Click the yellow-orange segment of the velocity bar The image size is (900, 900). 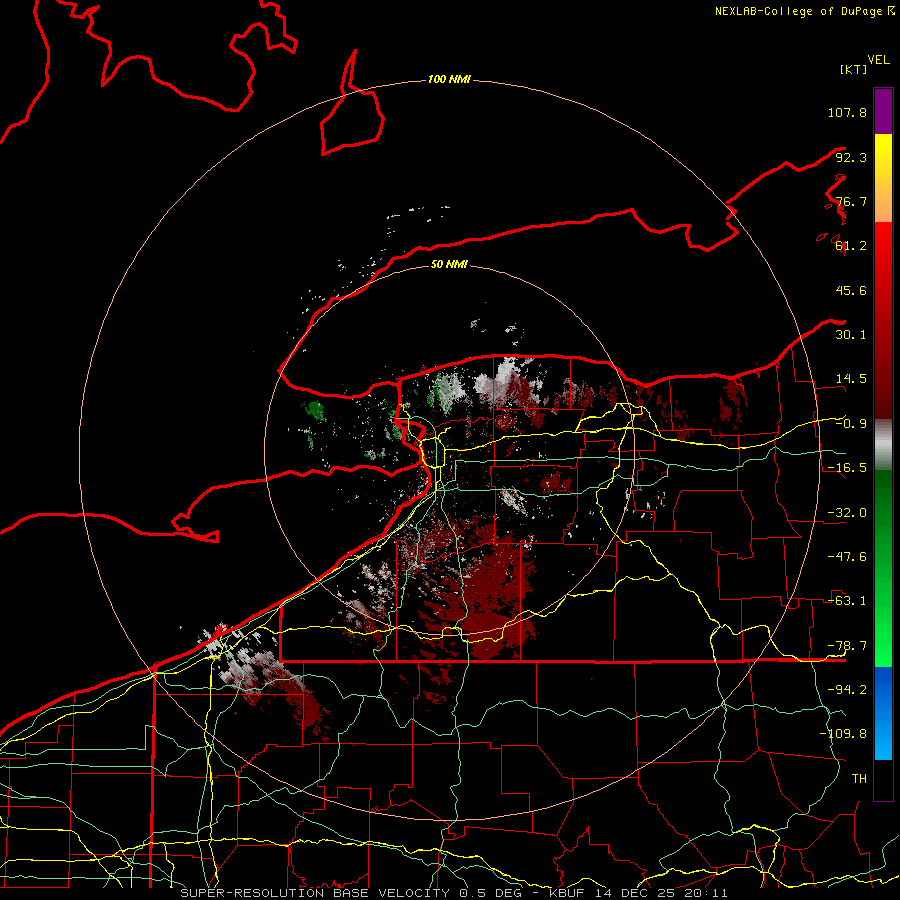click(x=883, y=178)
